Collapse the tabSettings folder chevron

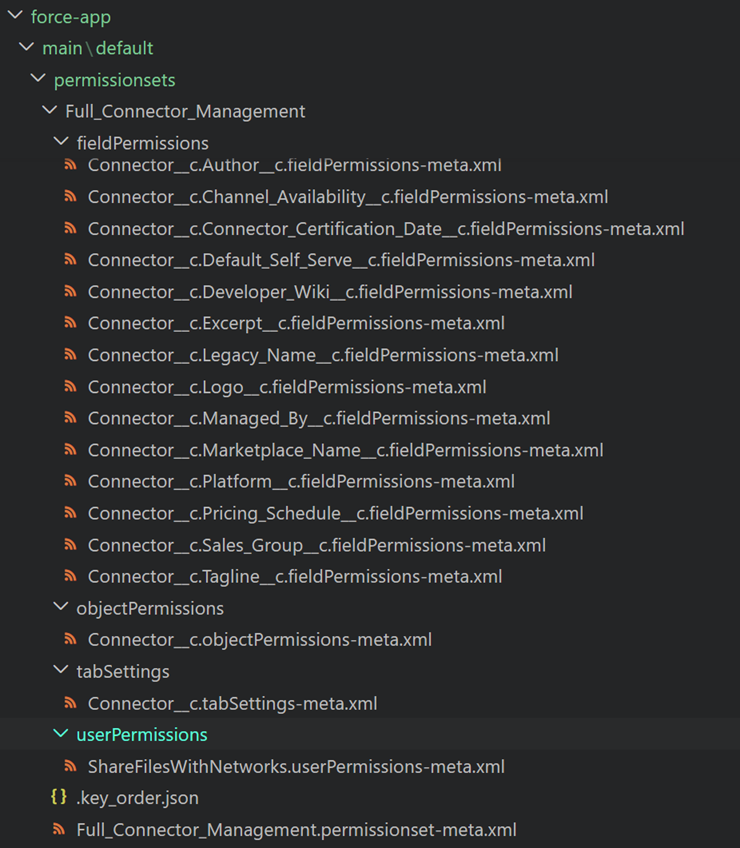click(x=61, y=670)
